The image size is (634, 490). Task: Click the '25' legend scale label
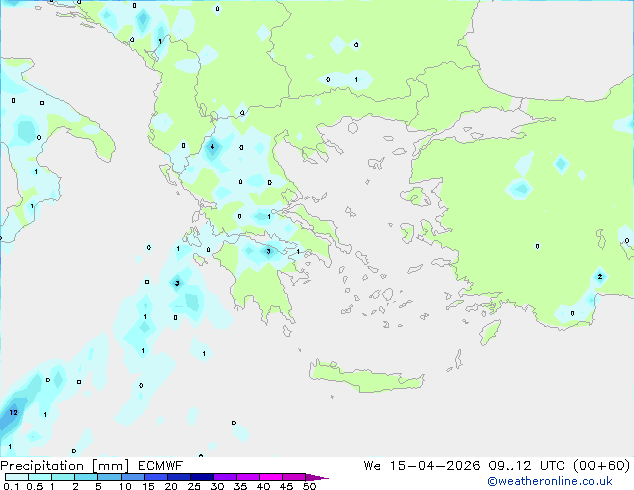click(x=194, y=486)
